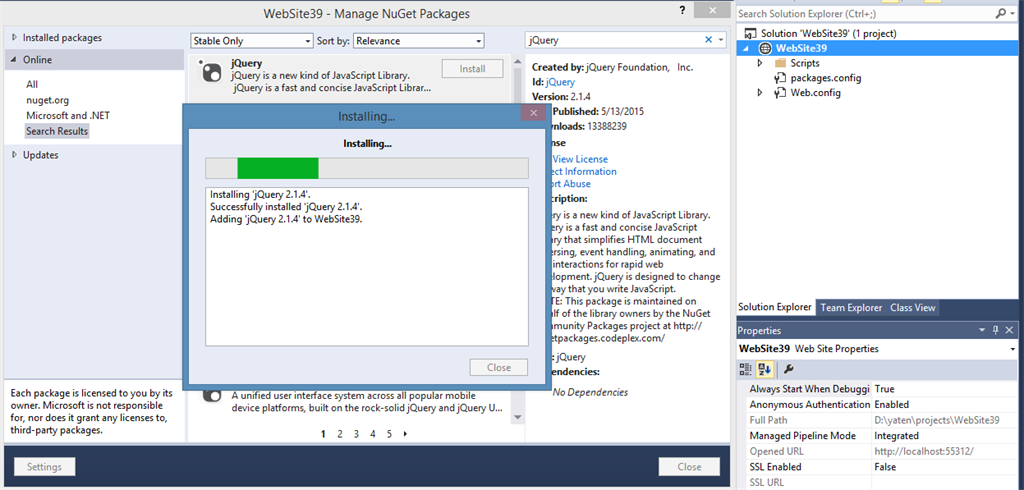Image resolution: width=1024 pixels, height=490 pixels.
Task: Clear the jQuery search text with X
Action: click(x=709, y=41)
